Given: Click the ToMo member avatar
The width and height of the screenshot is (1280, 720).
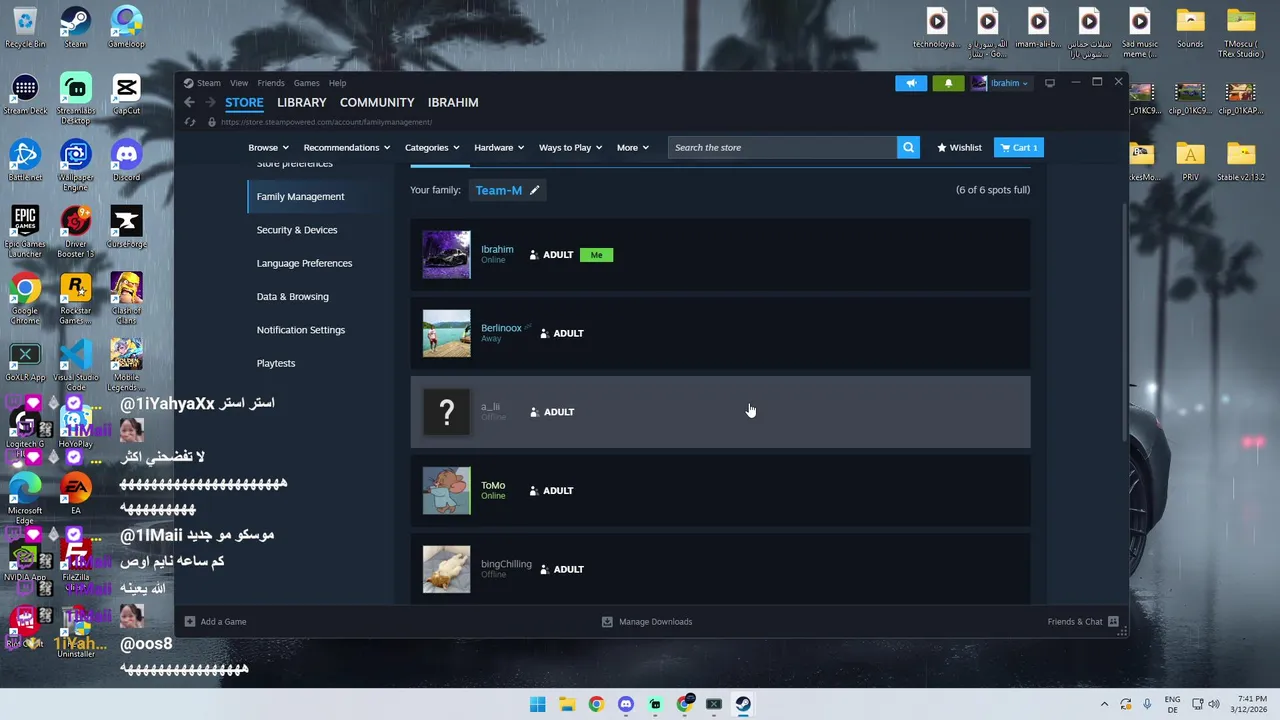Looking at the screenshot, I should click(446, 490).
